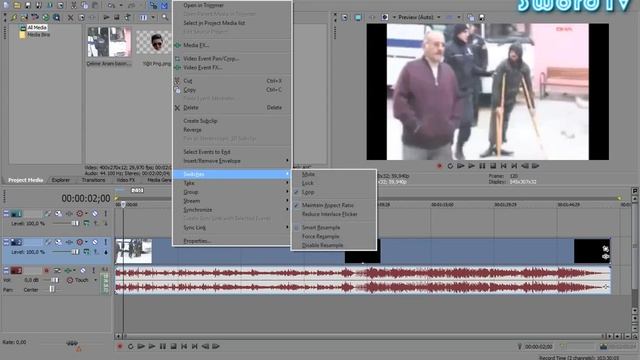Click Stop button under the video preview
640x360 pixels.
[493, 166]
